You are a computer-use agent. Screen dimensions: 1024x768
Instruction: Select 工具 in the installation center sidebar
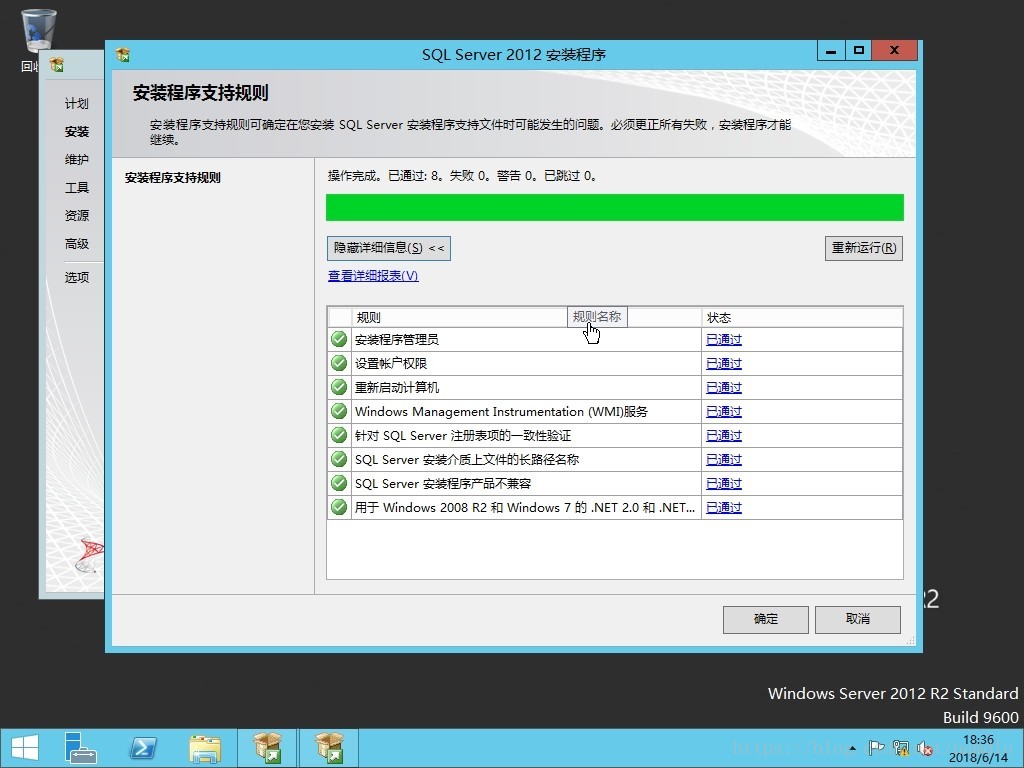[76, 187]
